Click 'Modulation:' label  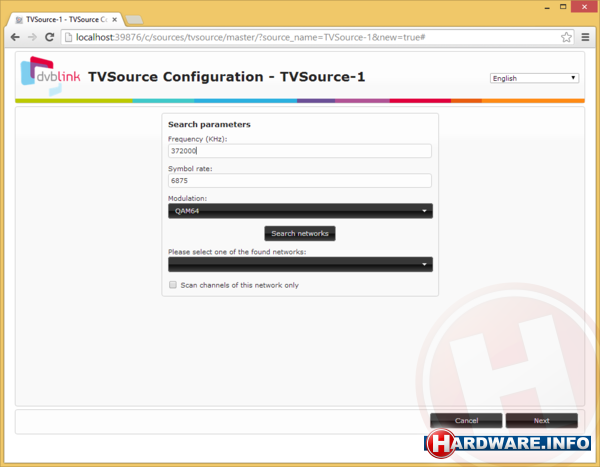(188, 198)
